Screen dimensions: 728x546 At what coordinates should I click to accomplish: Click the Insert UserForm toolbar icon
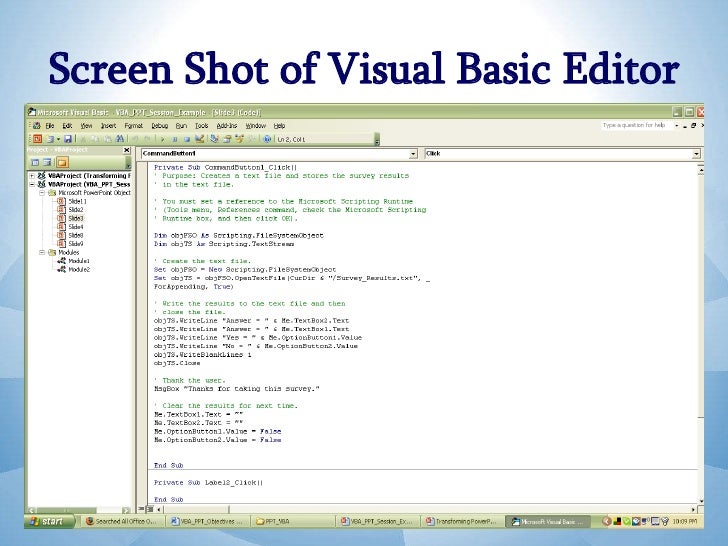point(49,139)
